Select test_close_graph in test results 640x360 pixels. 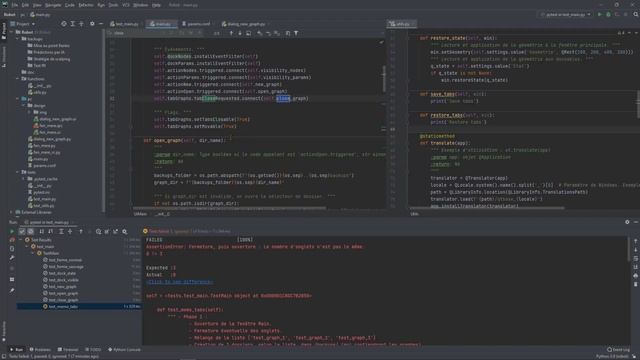click(63, 300)
